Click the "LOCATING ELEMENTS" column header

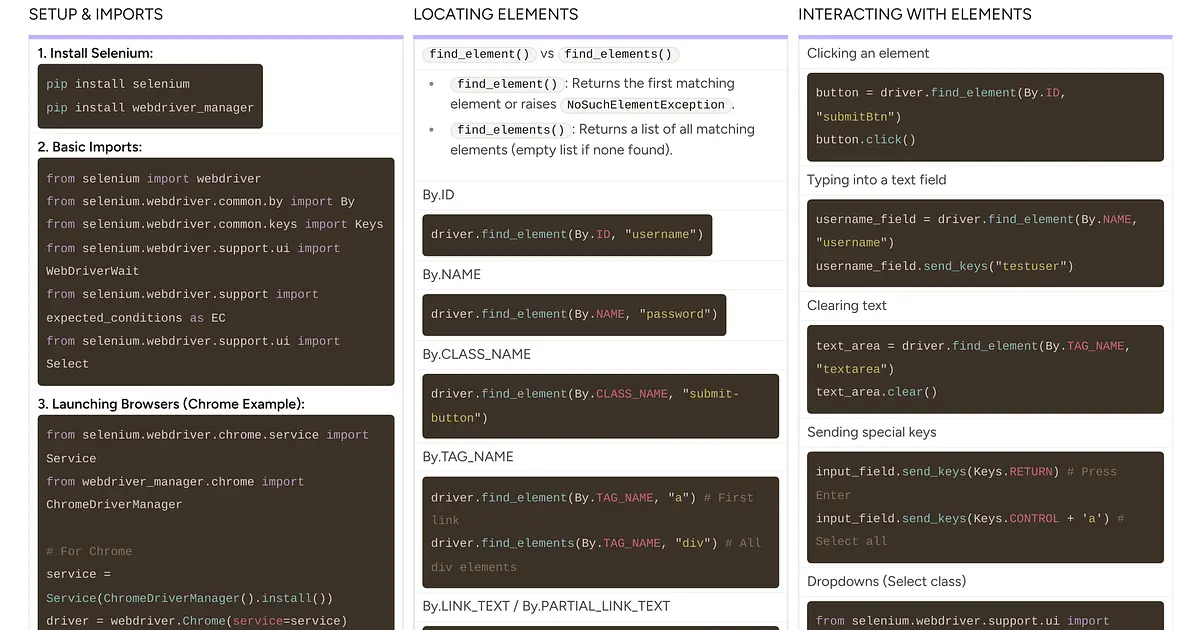[x=496, y=14]
